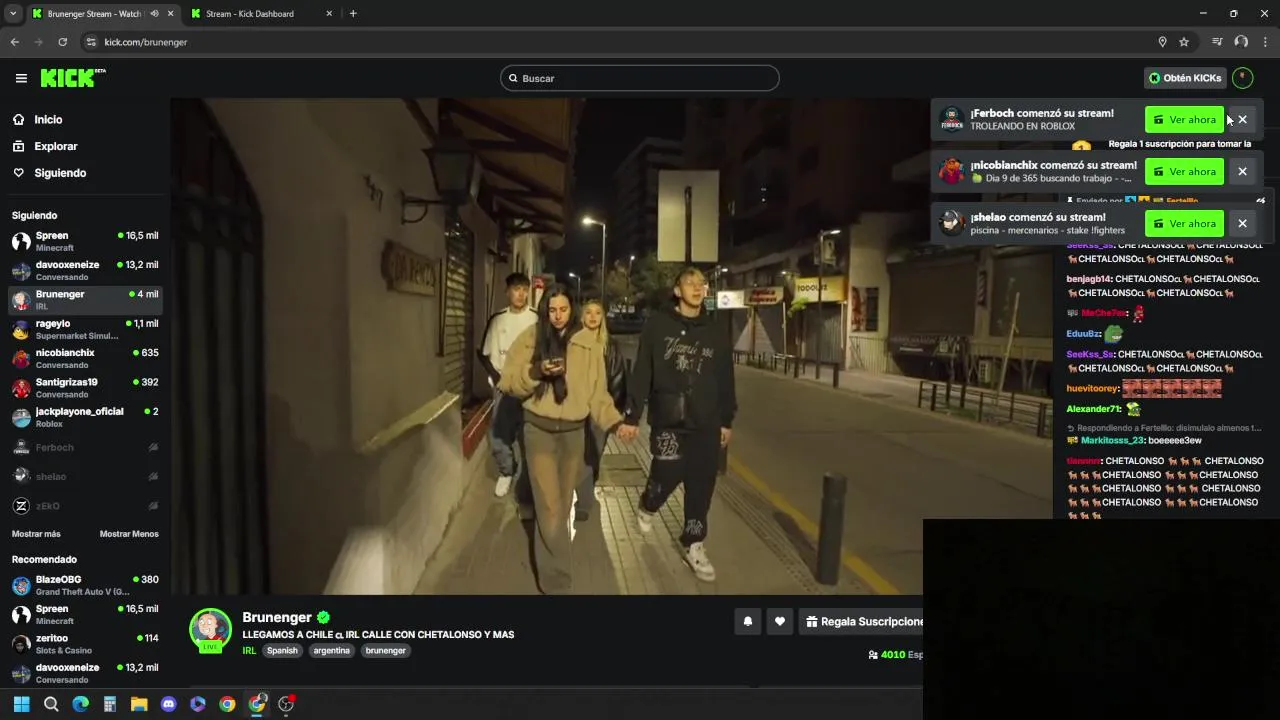Open the Santigrizas19 channel in the sidebar
The width and height of the screenshot is (1280, 720).
[85, 387]
